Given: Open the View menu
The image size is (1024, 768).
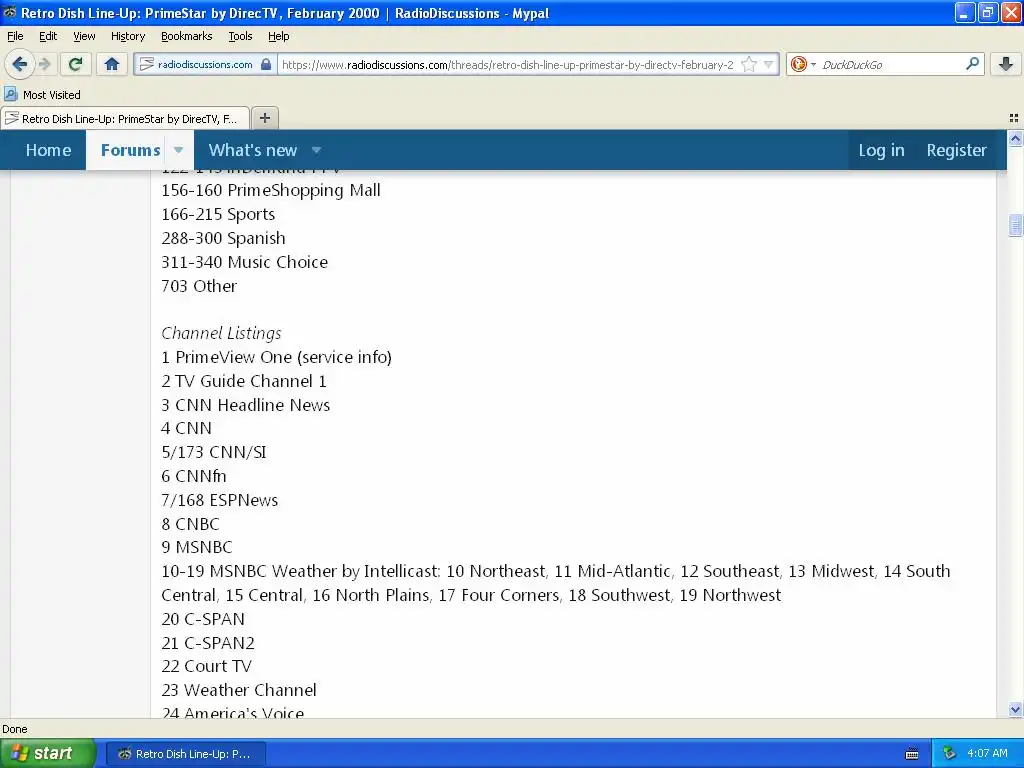Looking at the screenshot, I should [84, 36].
